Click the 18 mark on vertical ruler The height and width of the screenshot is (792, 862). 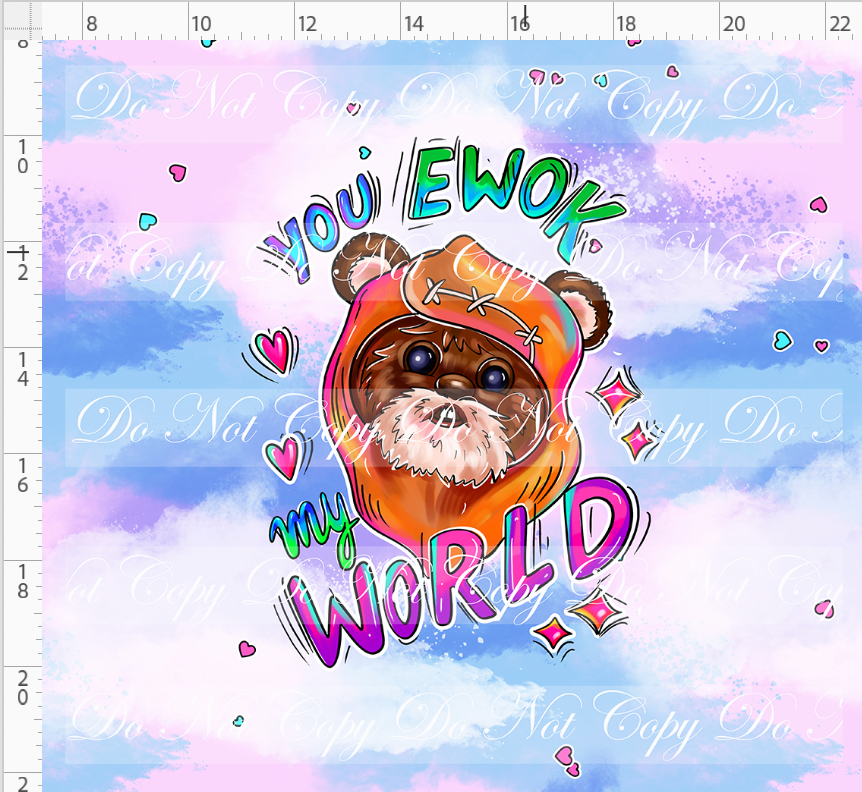point(23,581)
